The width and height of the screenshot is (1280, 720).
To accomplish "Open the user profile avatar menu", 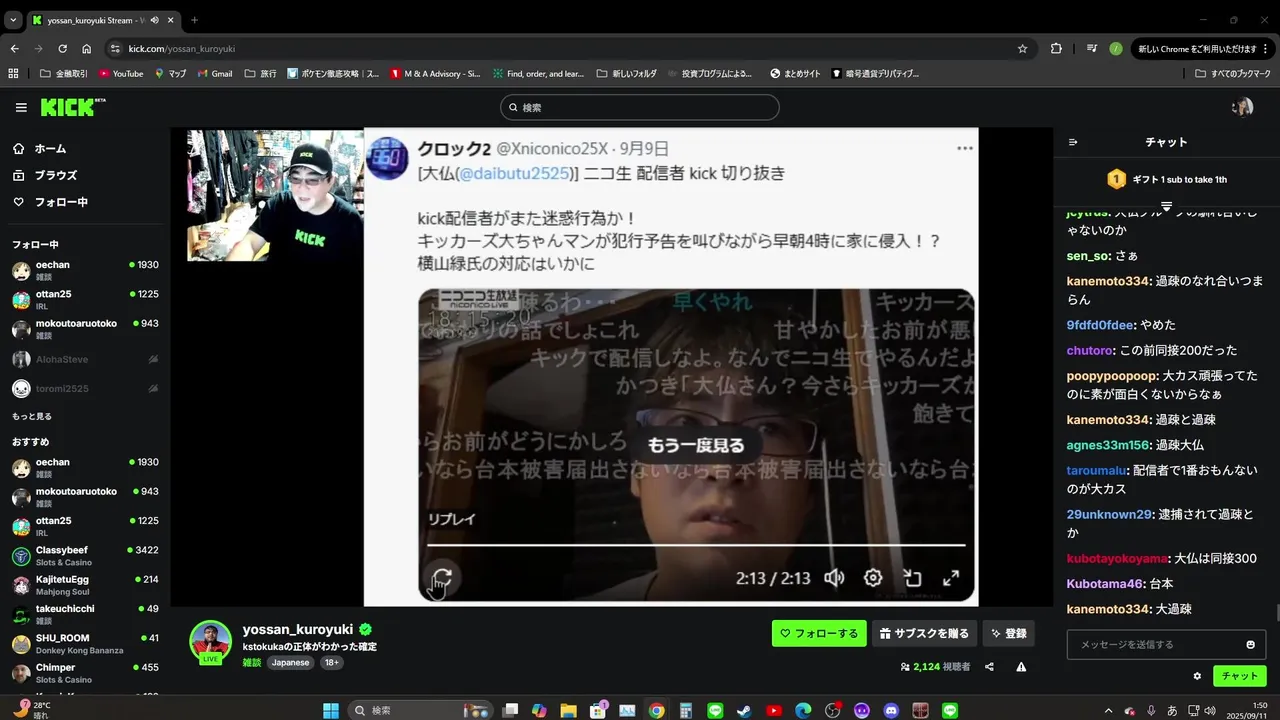I will point(1242,107).
